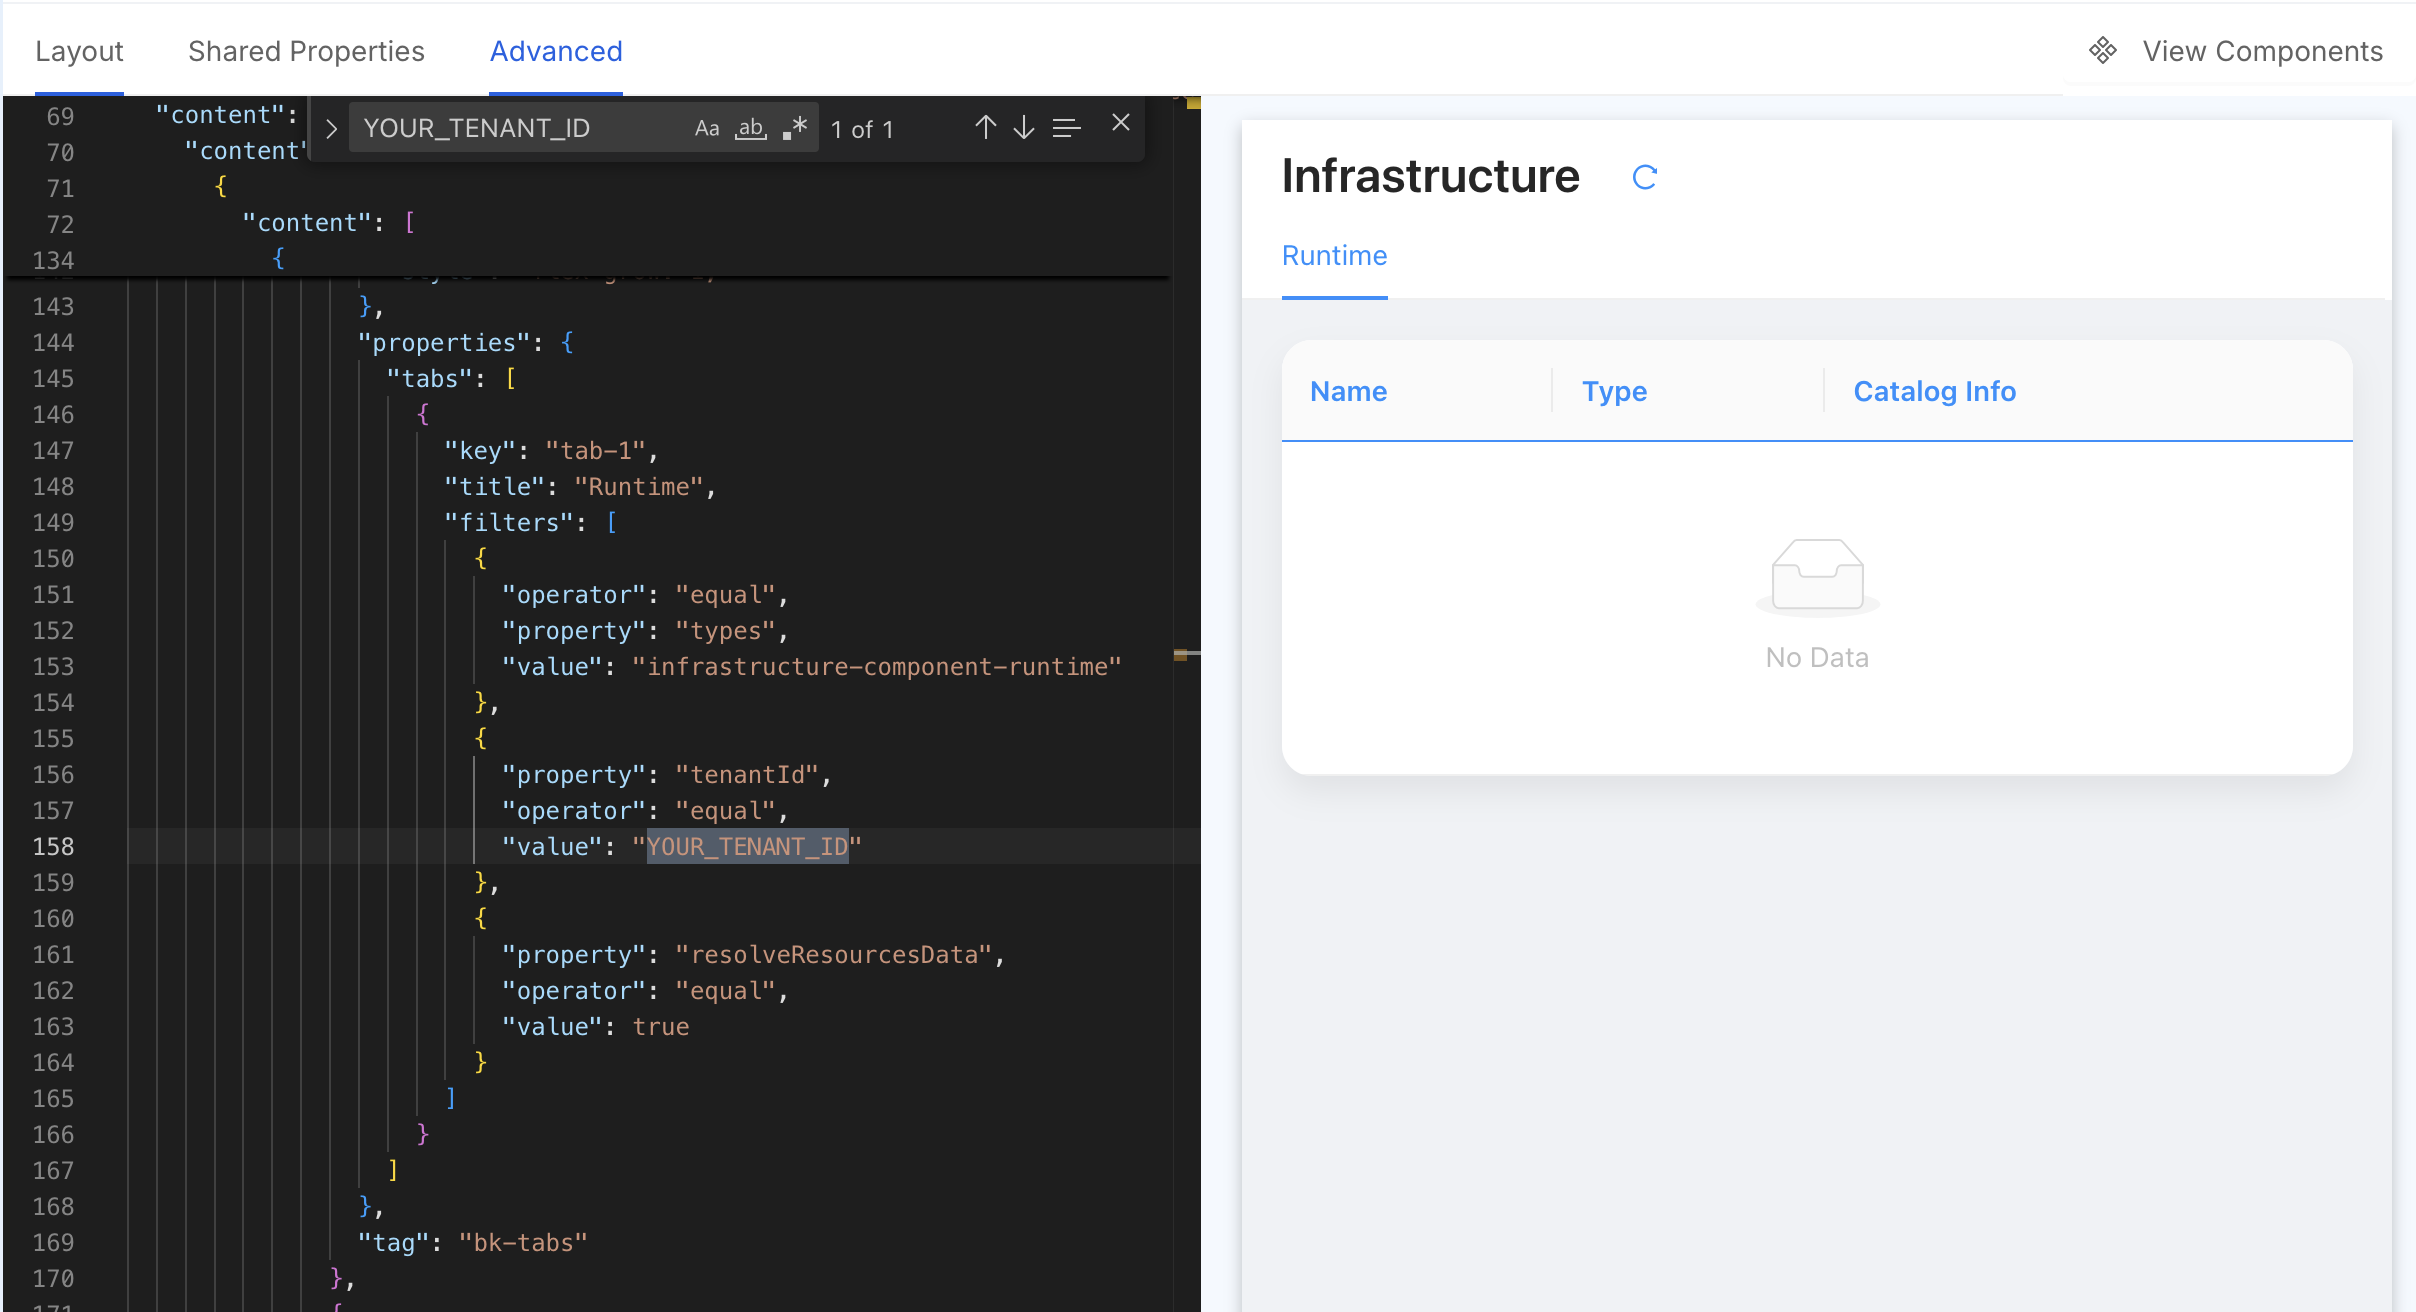Click the "types" value on line 152
2416x1312 pixels.
coord(726,631)
